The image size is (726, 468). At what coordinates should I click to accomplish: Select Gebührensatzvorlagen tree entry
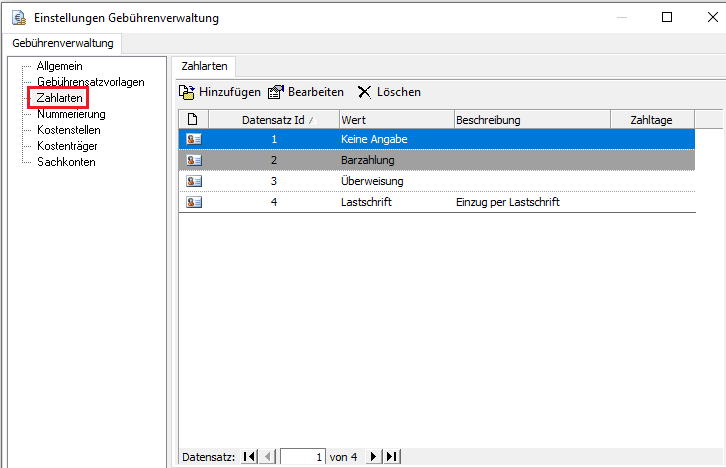click(x=90, y=82)
